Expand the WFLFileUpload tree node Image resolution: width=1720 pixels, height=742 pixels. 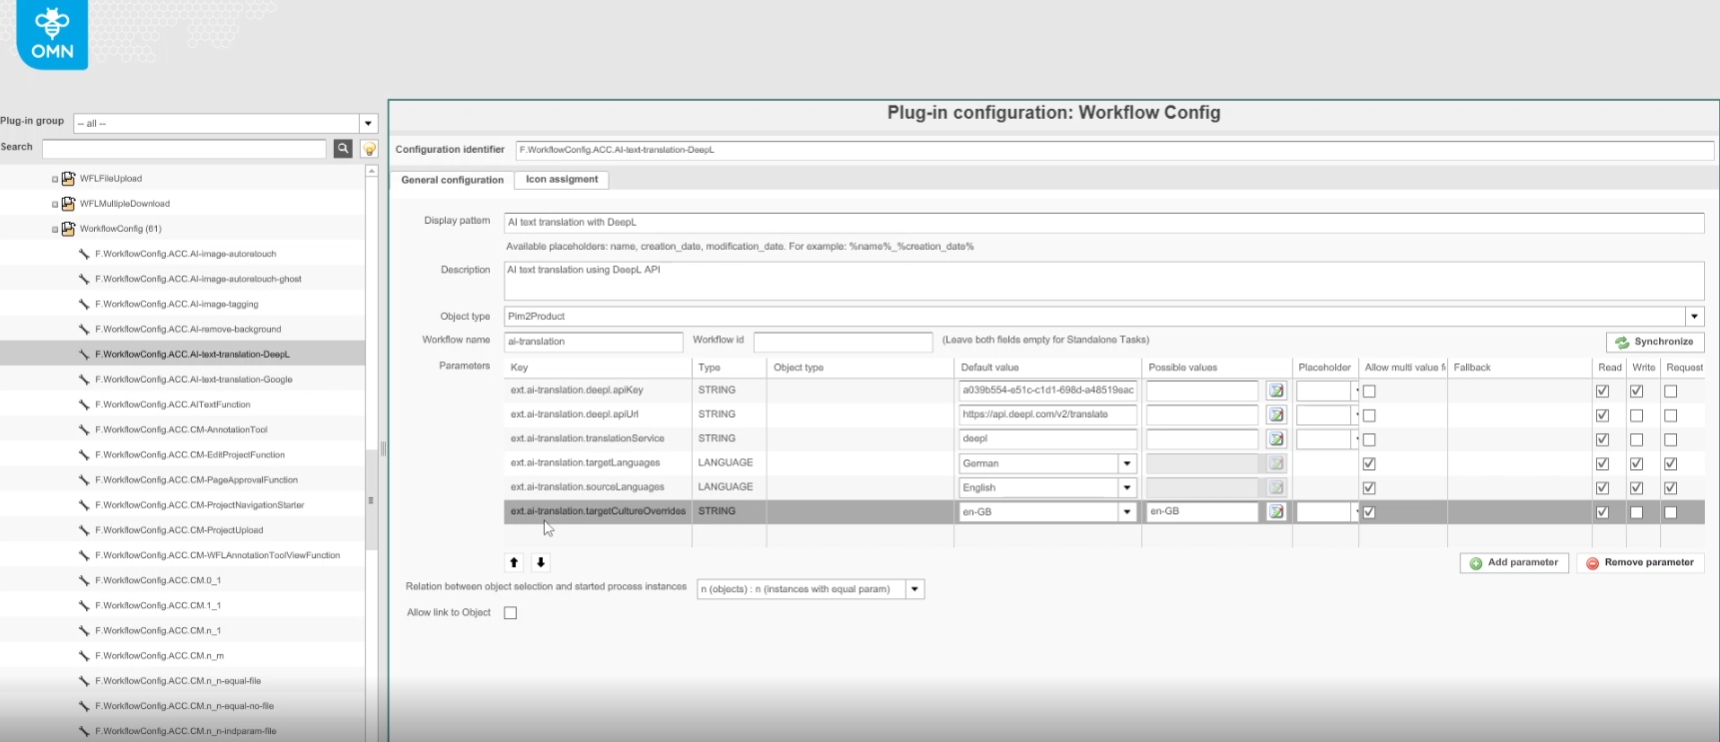point(55,179)
